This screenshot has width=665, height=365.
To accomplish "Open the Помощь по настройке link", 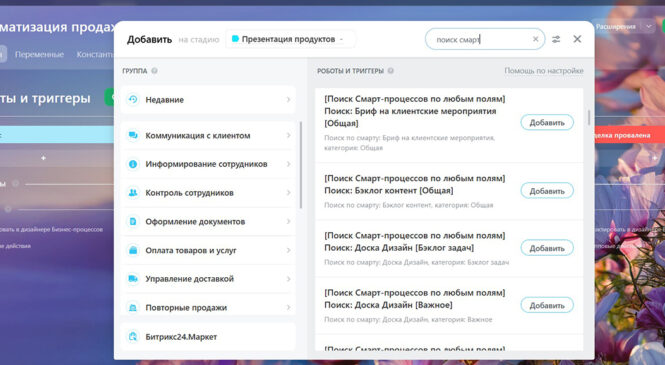I will coord(544,71).
